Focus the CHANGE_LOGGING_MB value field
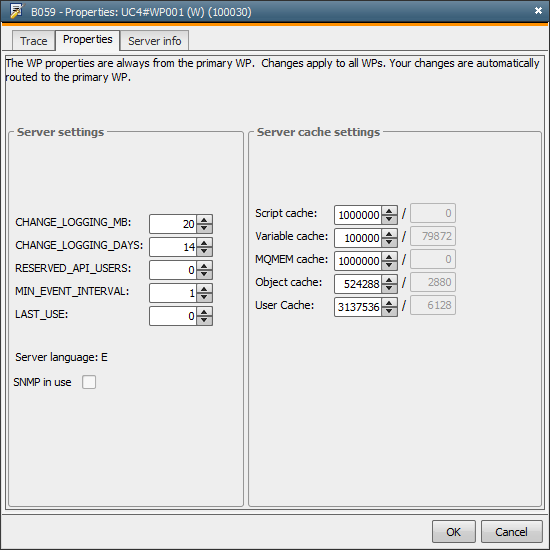The height and width of the screenshot is (550, 550). coord(173,224)
